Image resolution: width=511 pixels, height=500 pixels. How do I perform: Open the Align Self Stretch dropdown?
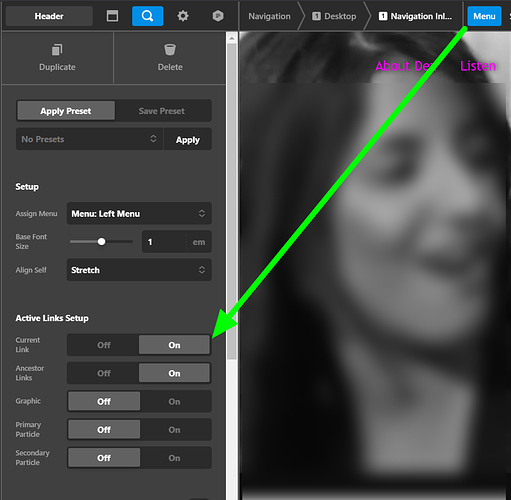pyautogui.click(x=139, y=270)
